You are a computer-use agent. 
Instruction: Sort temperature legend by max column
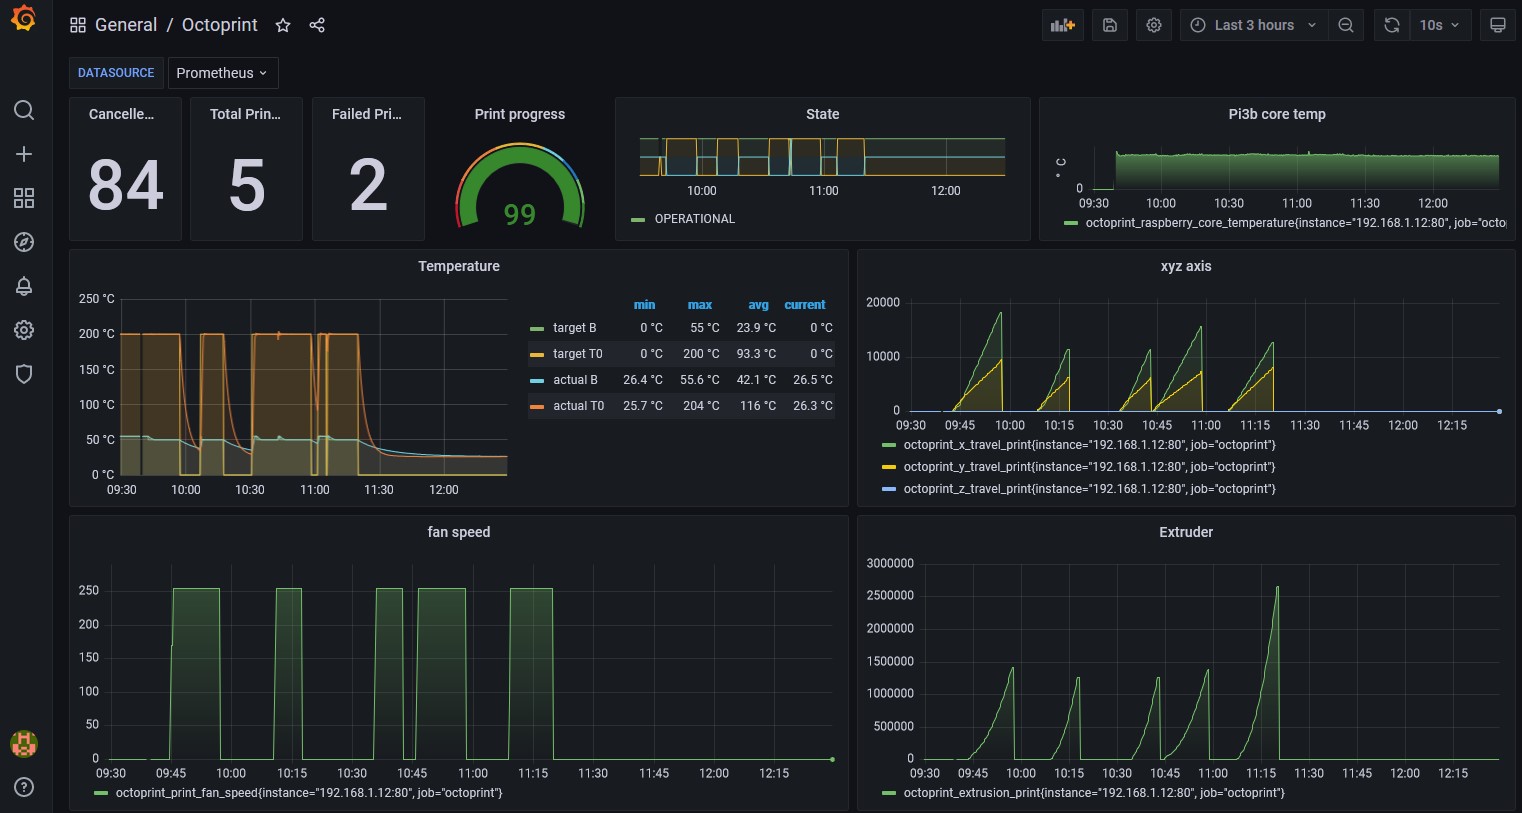(x=700, y=305)
